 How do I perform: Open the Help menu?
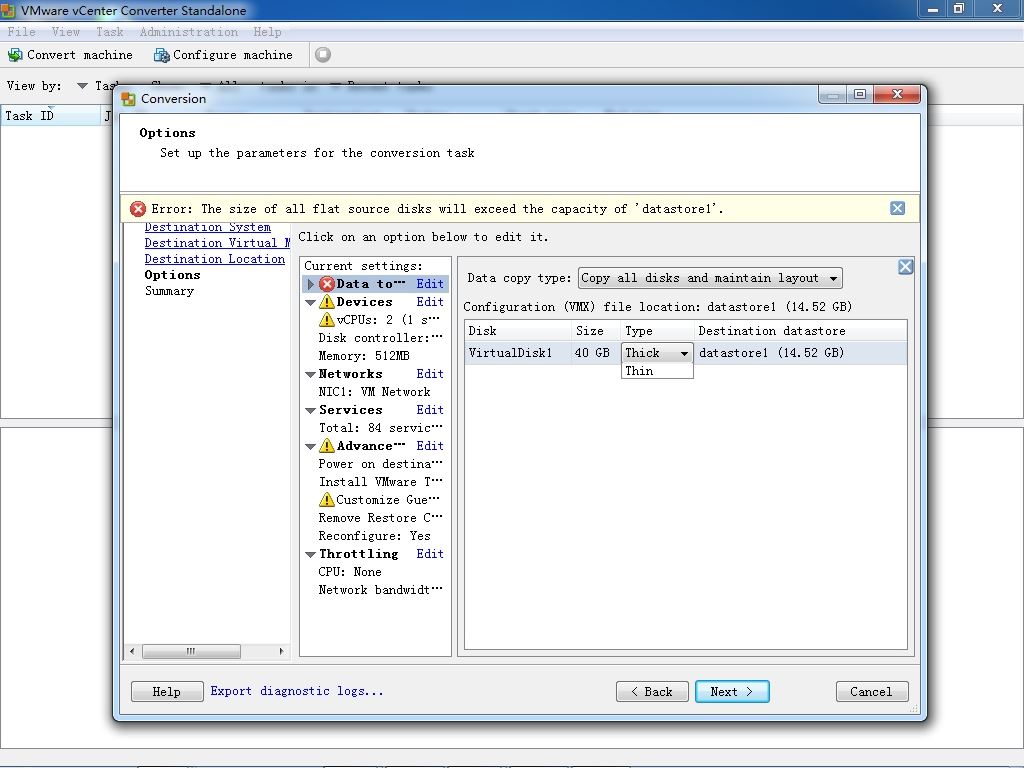pos(267,31)
